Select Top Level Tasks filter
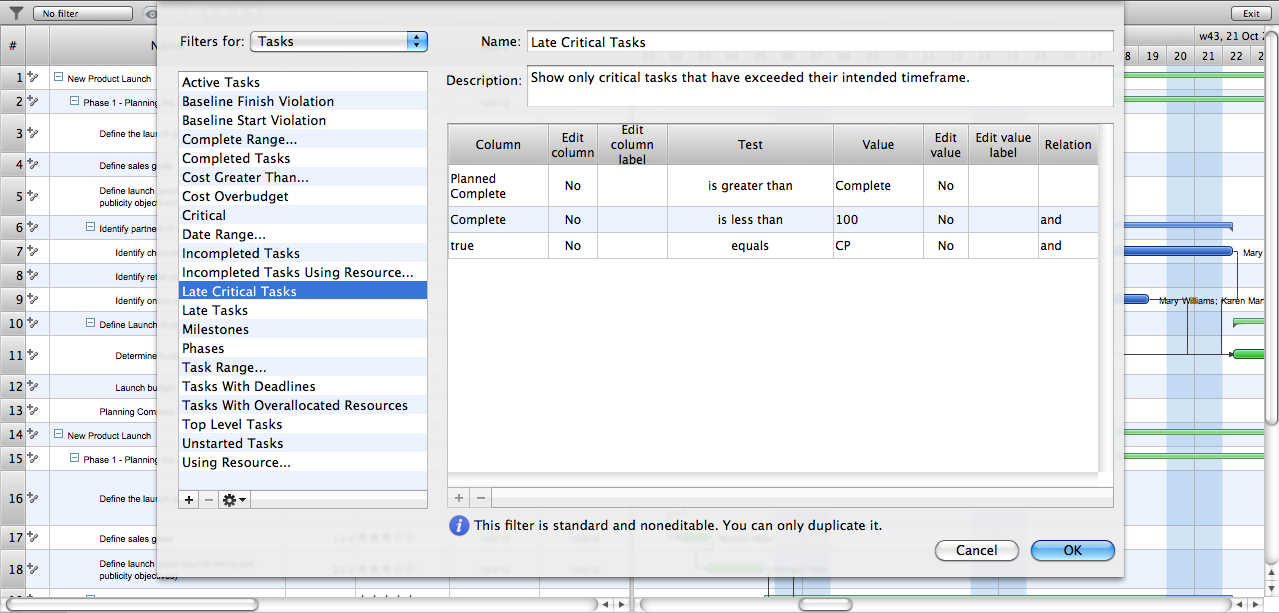1279x613 pixels. tap(303, 424)
